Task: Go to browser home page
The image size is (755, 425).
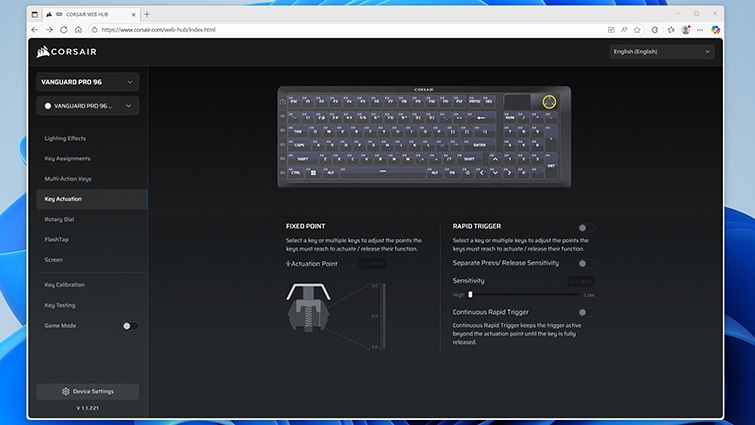Action: tap(78, 30)
